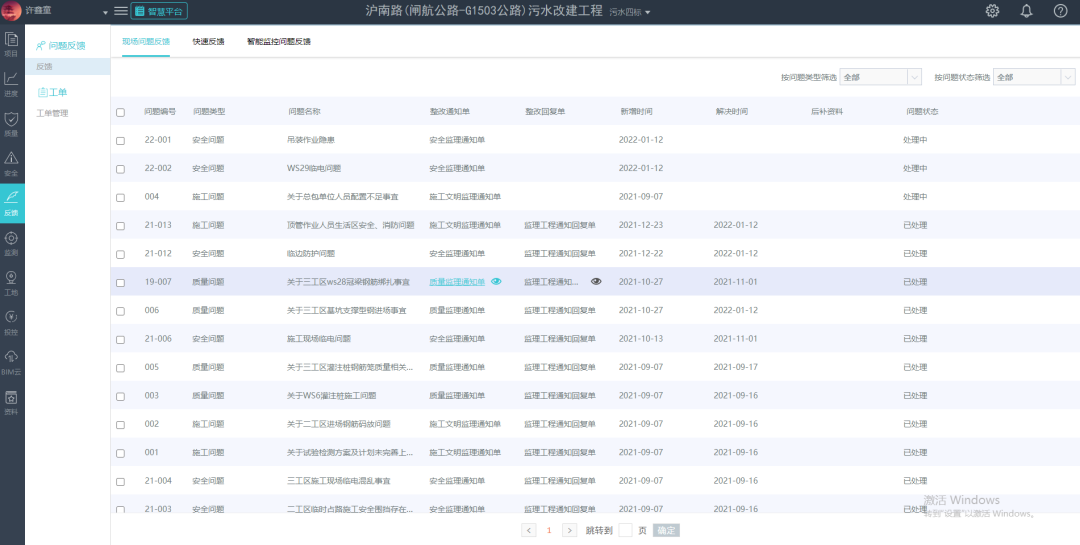This screenshot has width=1080, height=545.
Task: Click the 后补资料 column header
Action: coord(827,111)
